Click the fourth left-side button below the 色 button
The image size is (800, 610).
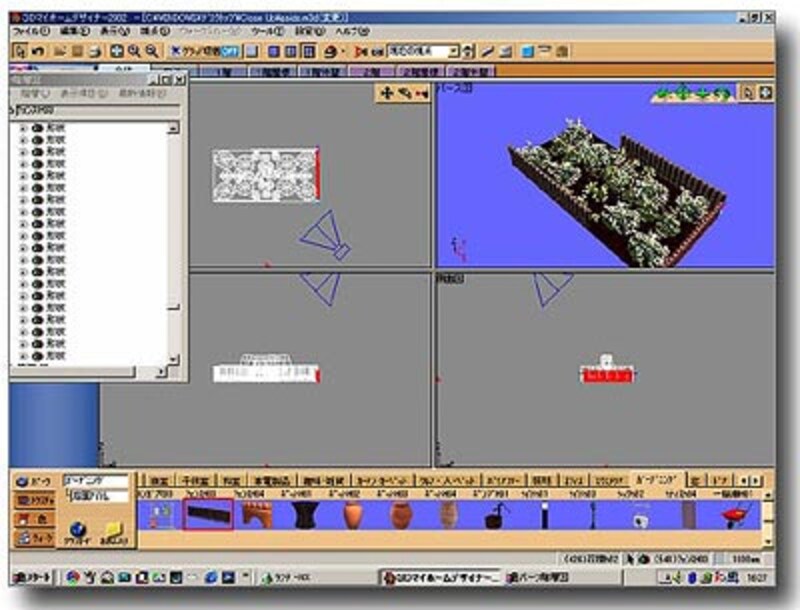[x=34, y=538]
